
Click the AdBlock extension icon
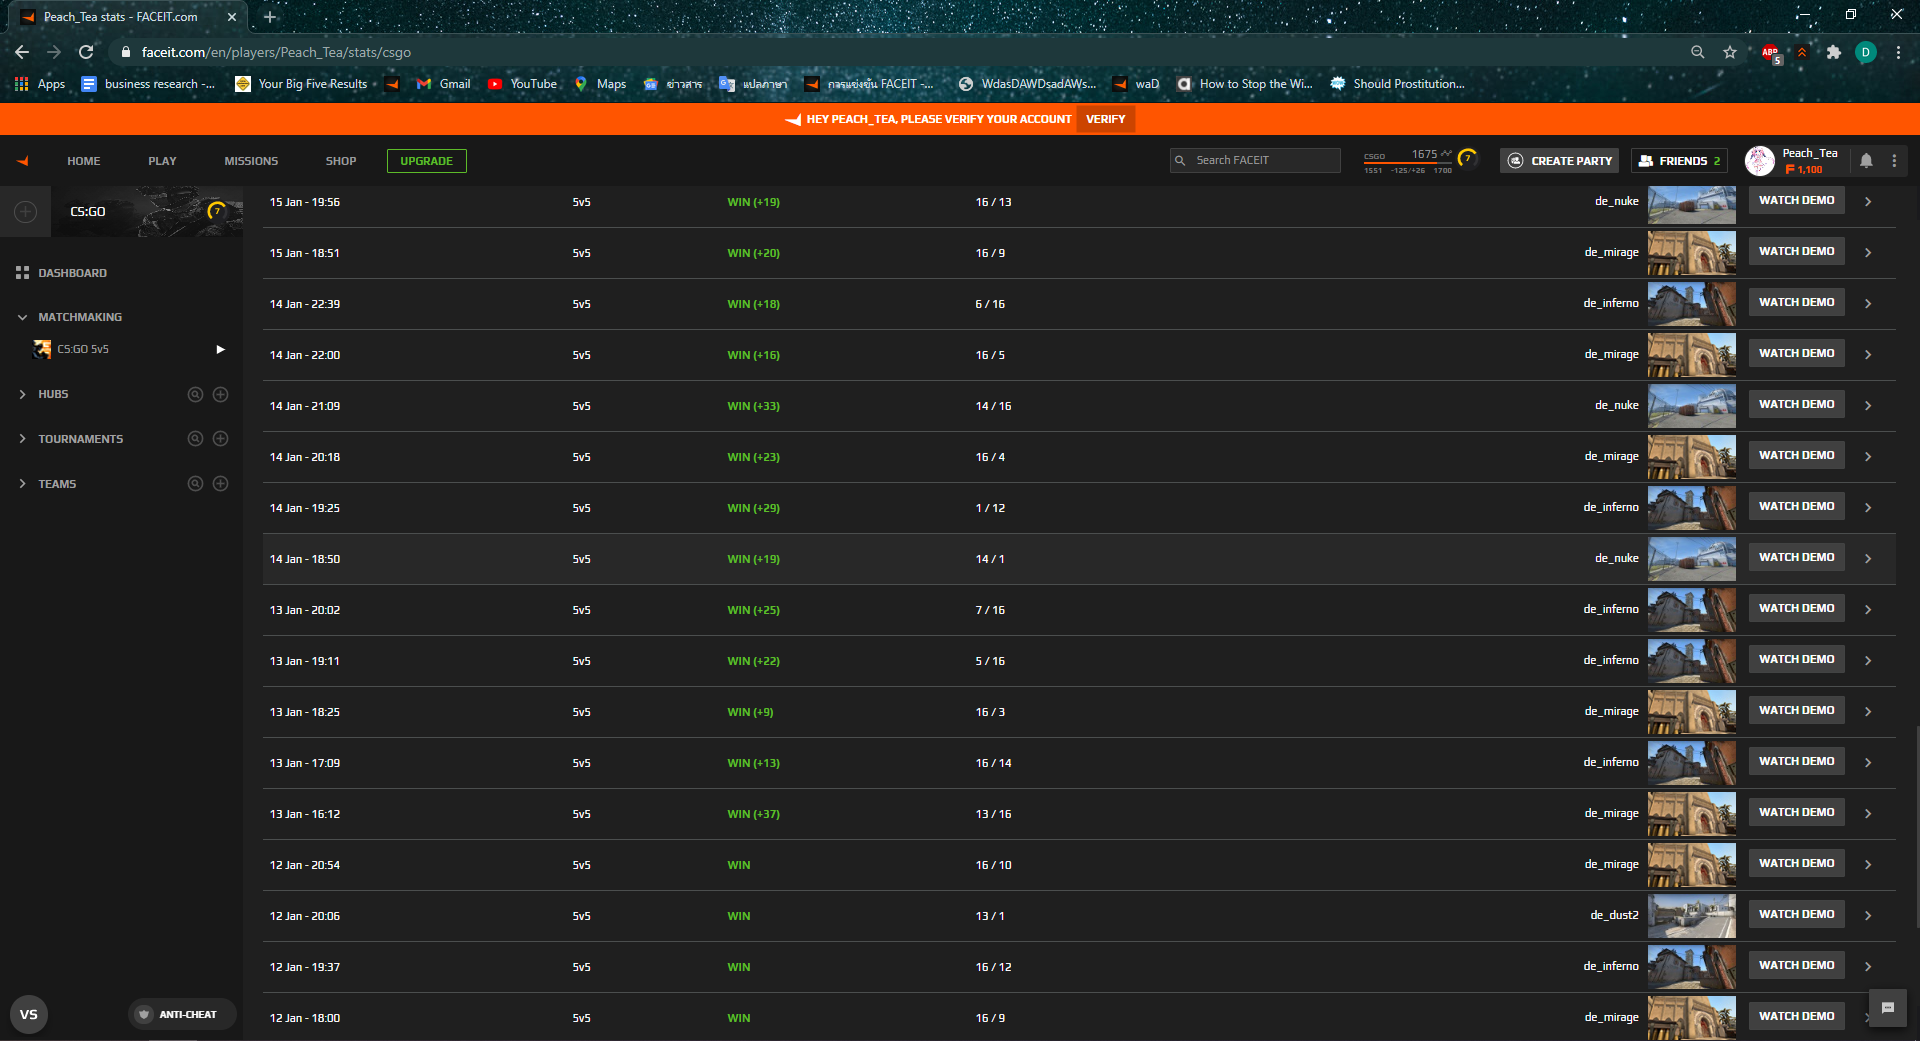click(1770, 52)
